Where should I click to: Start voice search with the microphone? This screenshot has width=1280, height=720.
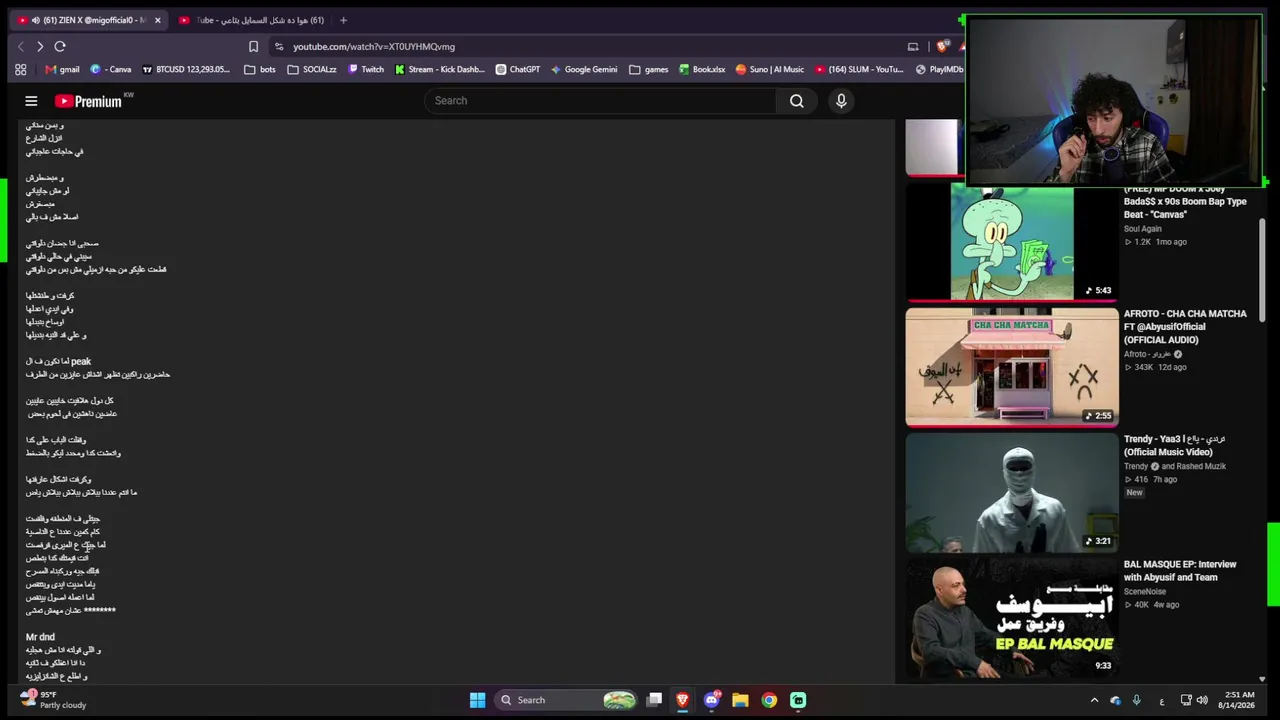(841, 101)
